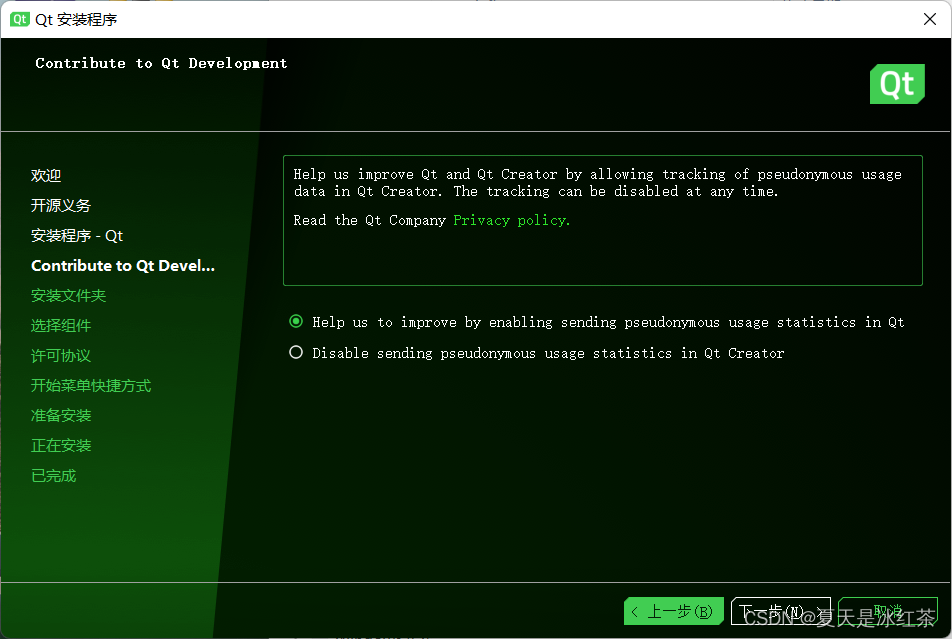Select the 欢迎 step in sidebar
This screenshot has width=952, height=639.
46,176
